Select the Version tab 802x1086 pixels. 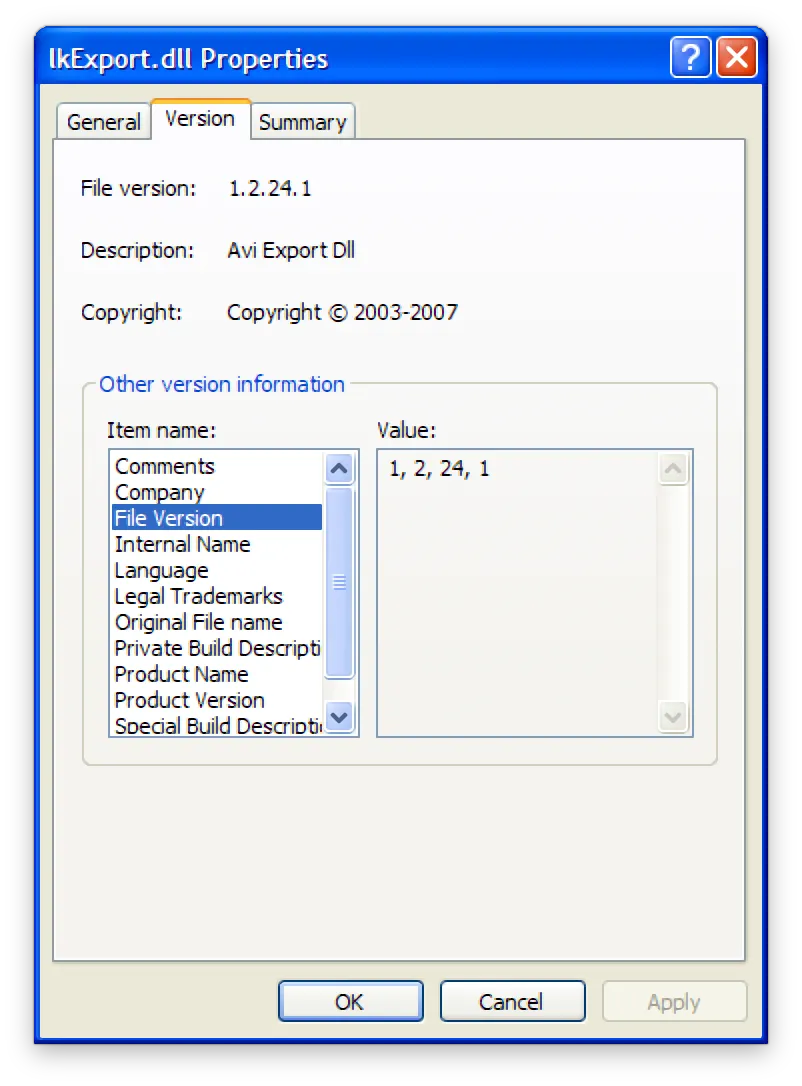[x=200, y=119]
